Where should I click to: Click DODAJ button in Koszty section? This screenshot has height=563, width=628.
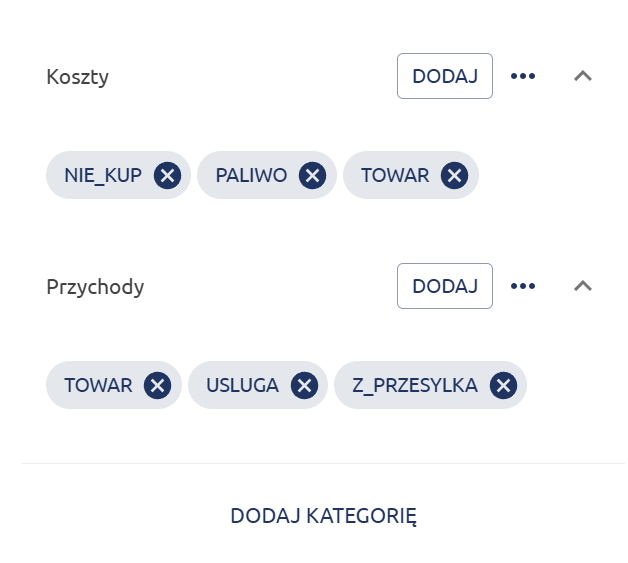pos(445,76)
